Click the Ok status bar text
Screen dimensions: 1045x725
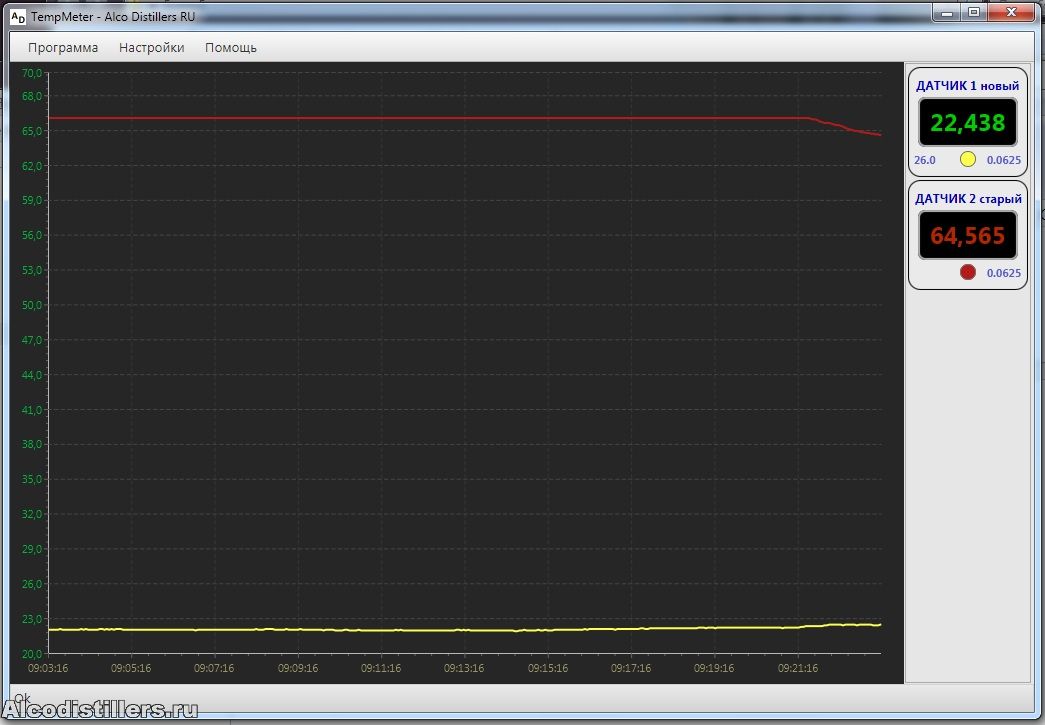coord(22,698)
